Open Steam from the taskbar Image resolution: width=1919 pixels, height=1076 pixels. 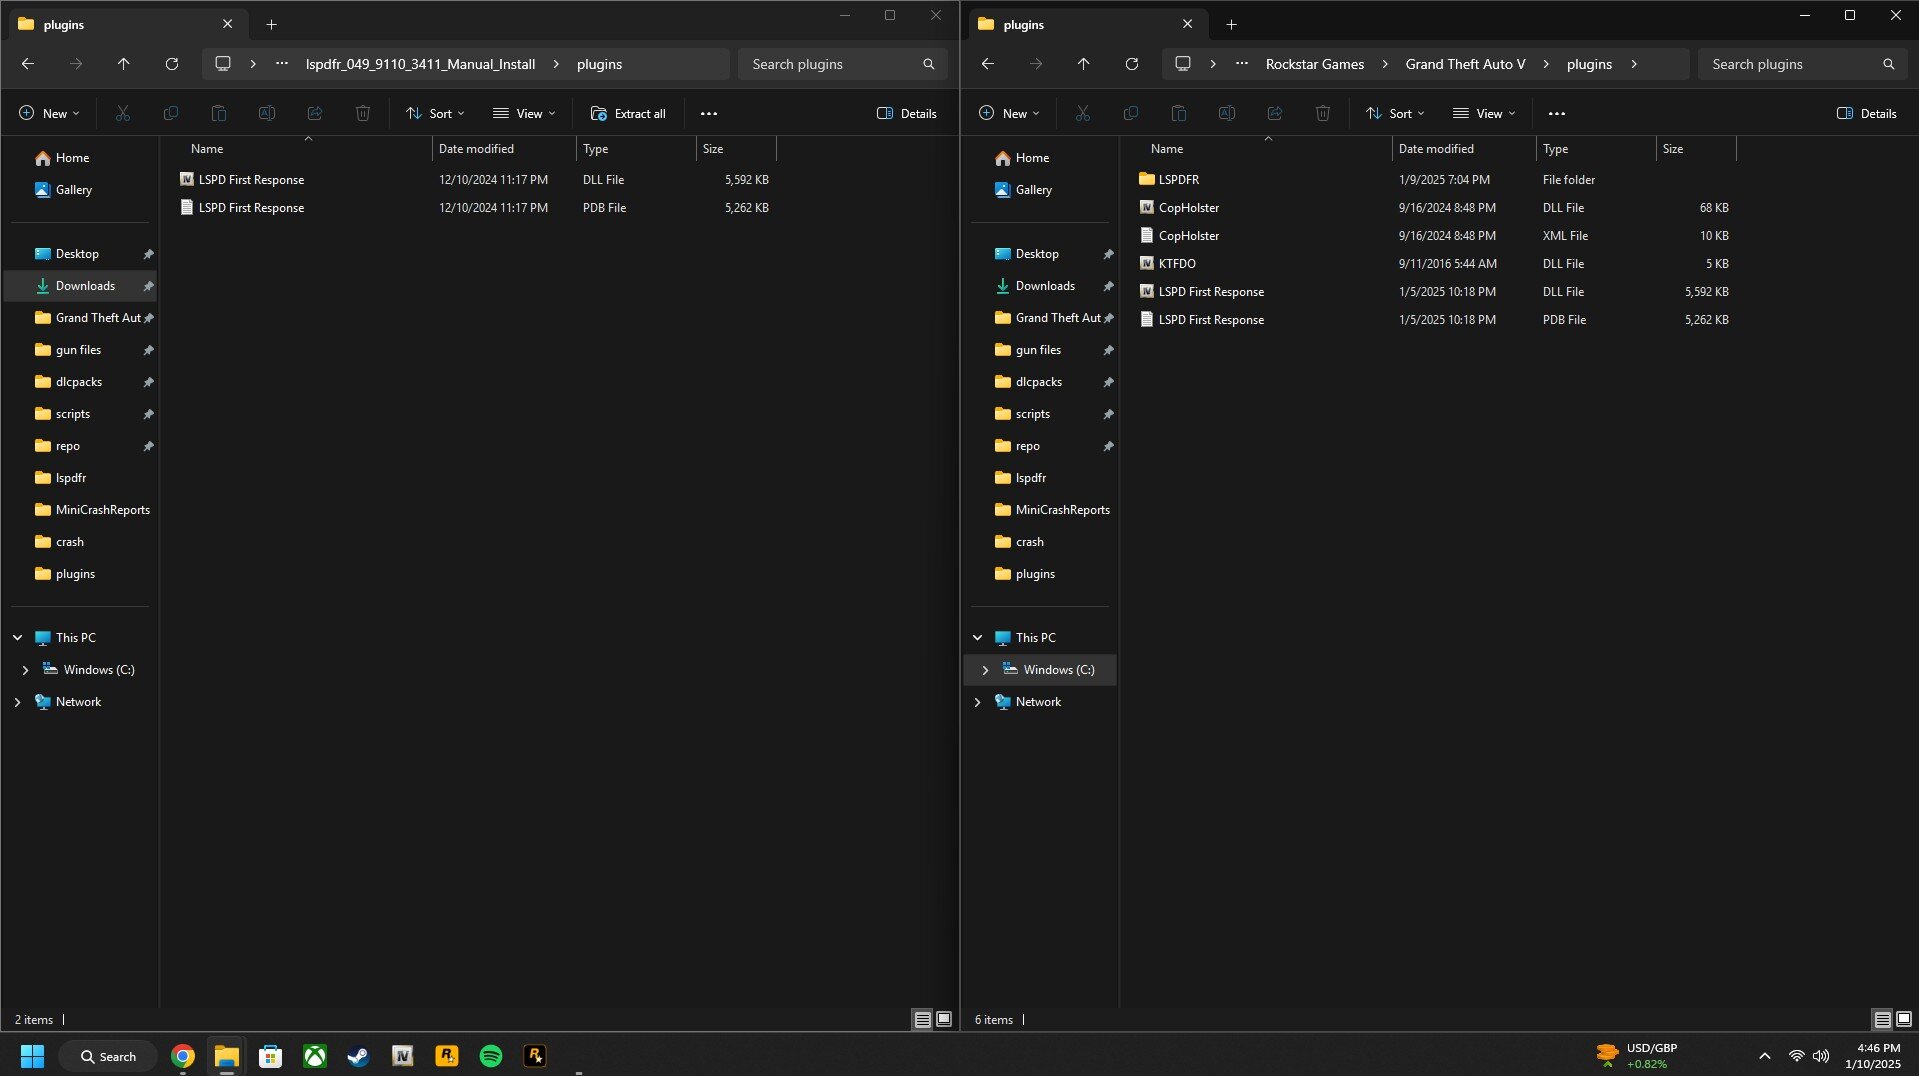pyautogui.click(x=358, y=1056)
